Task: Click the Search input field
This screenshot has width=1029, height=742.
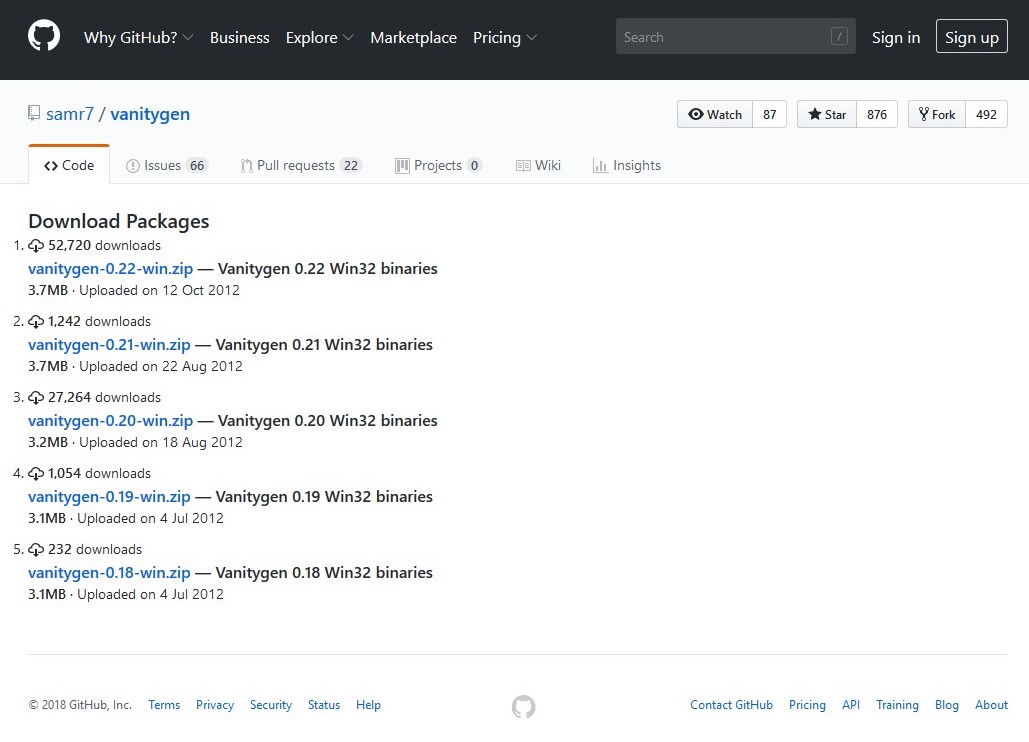Action: click(735, 36)
